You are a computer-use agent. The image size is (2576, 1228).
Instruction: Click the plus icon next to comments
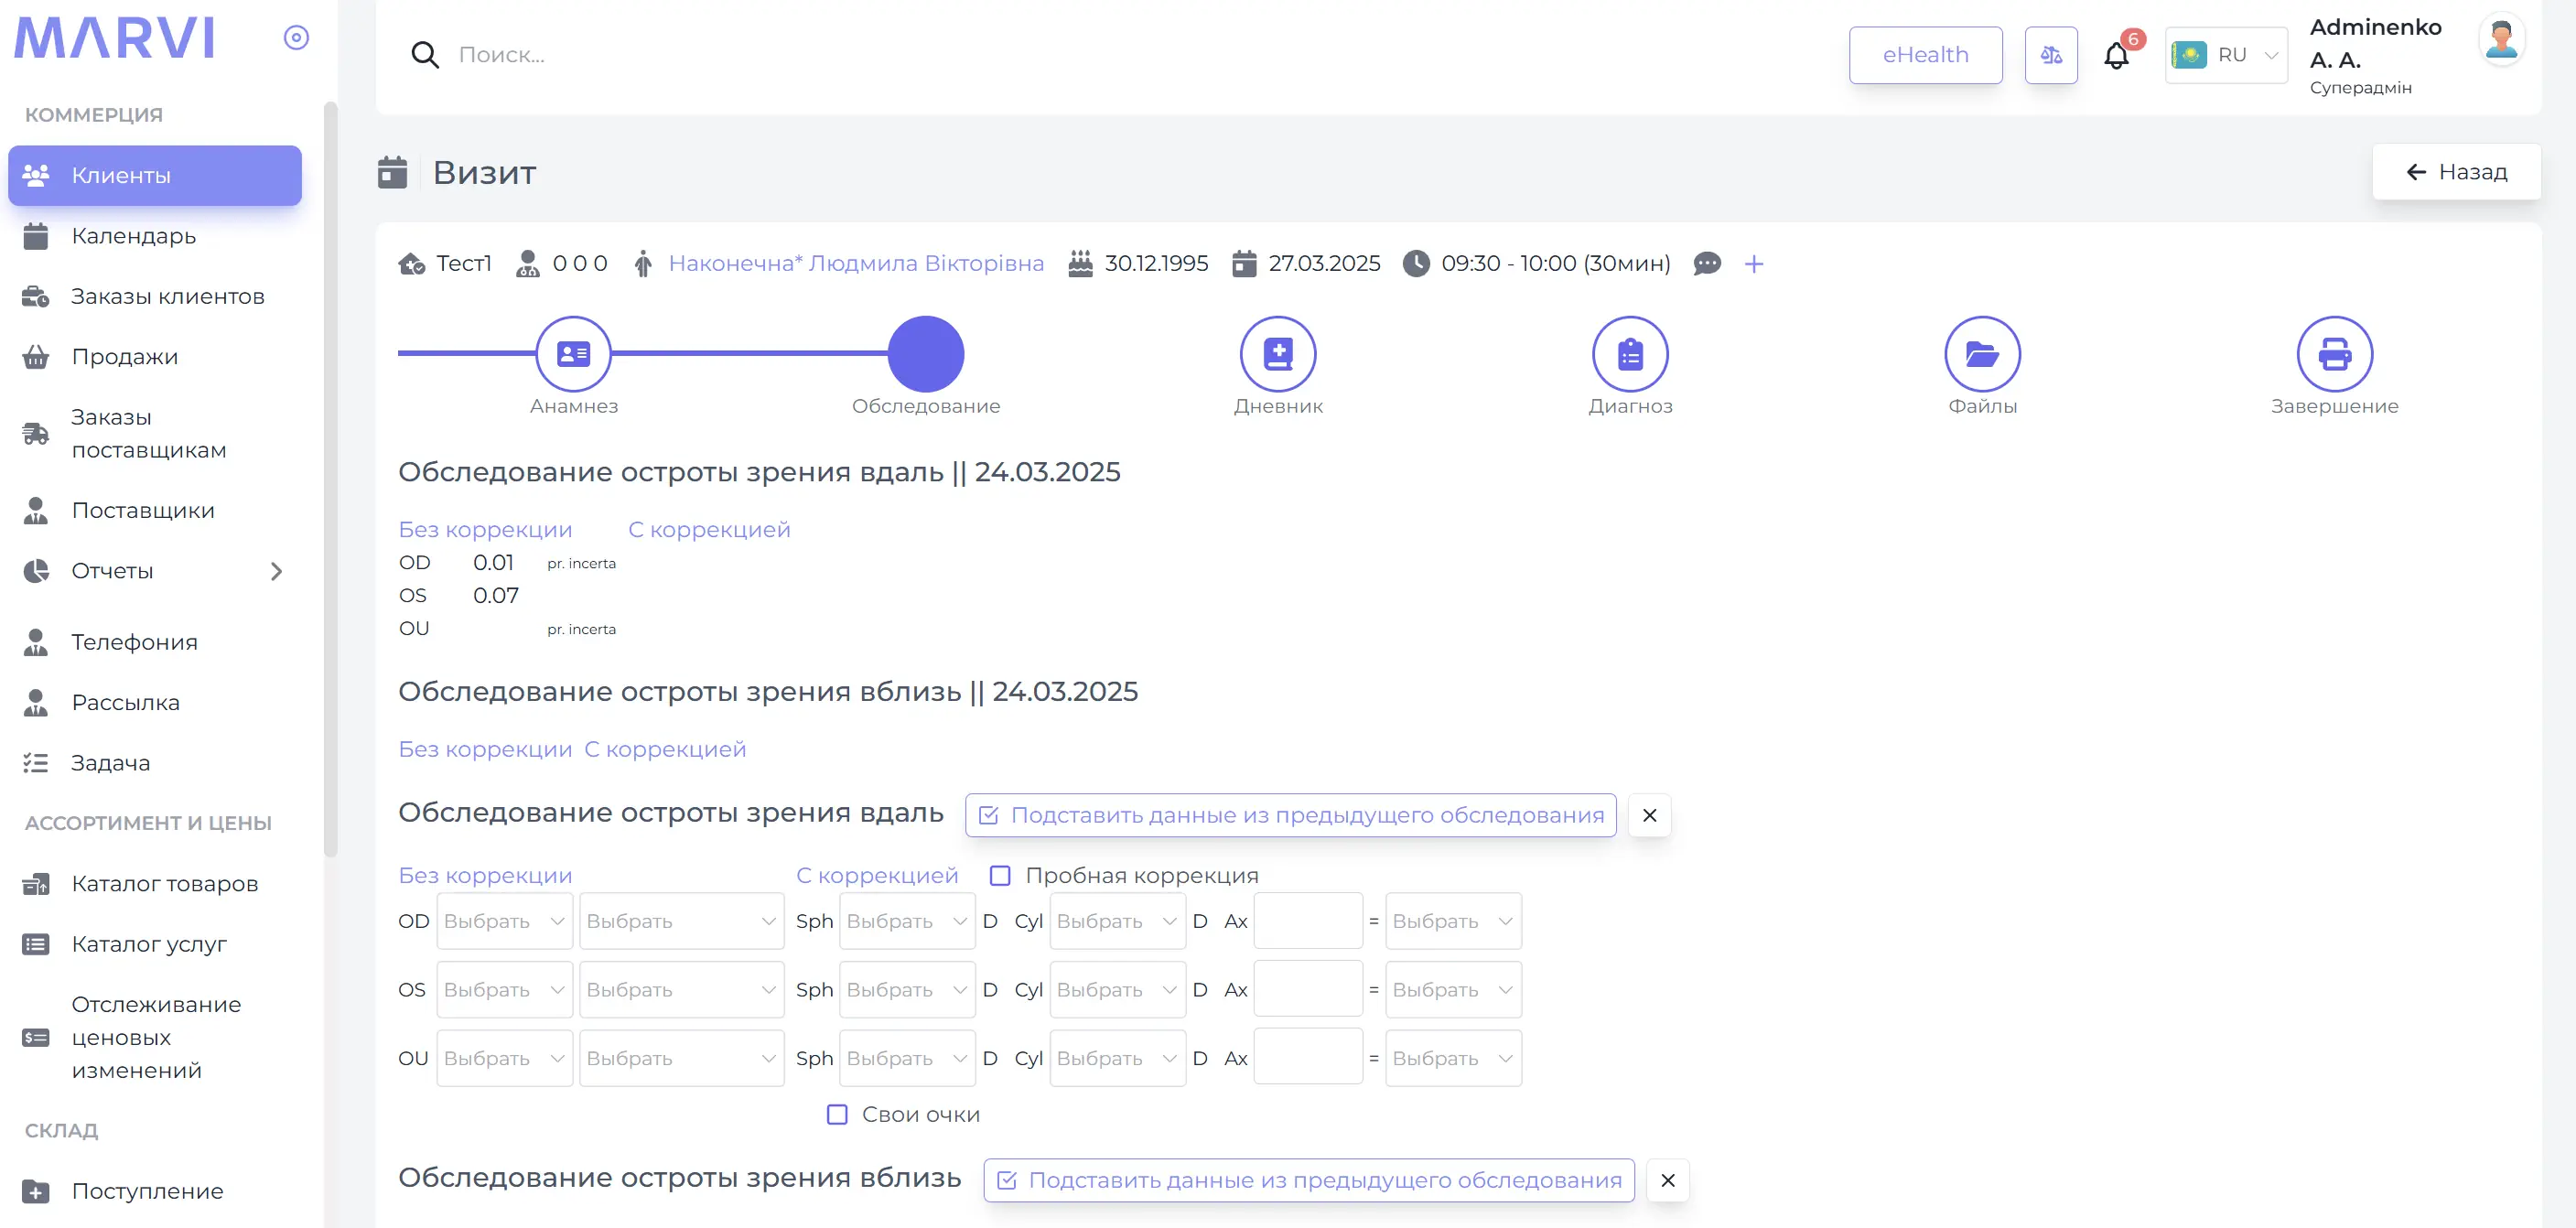point(1754,264)
